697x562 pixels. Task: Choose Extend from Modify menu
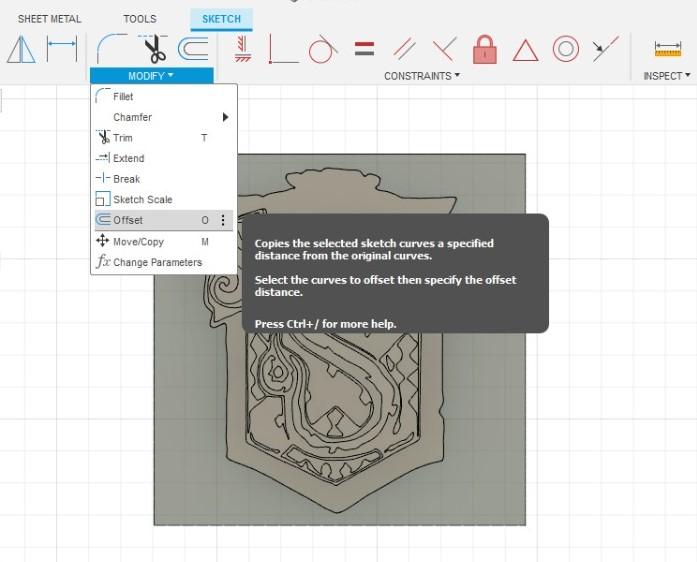164,158
